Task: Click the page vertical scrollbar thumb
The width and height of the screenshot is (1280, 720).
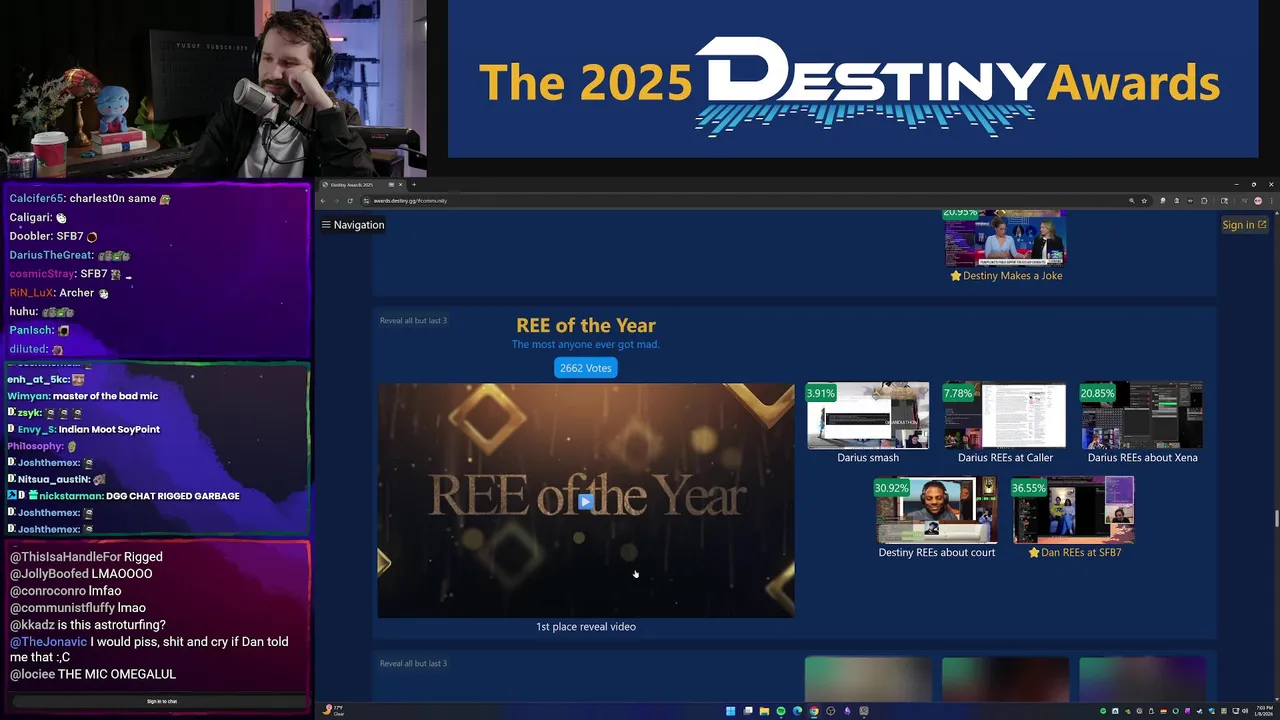Action: coord(1275,518)
